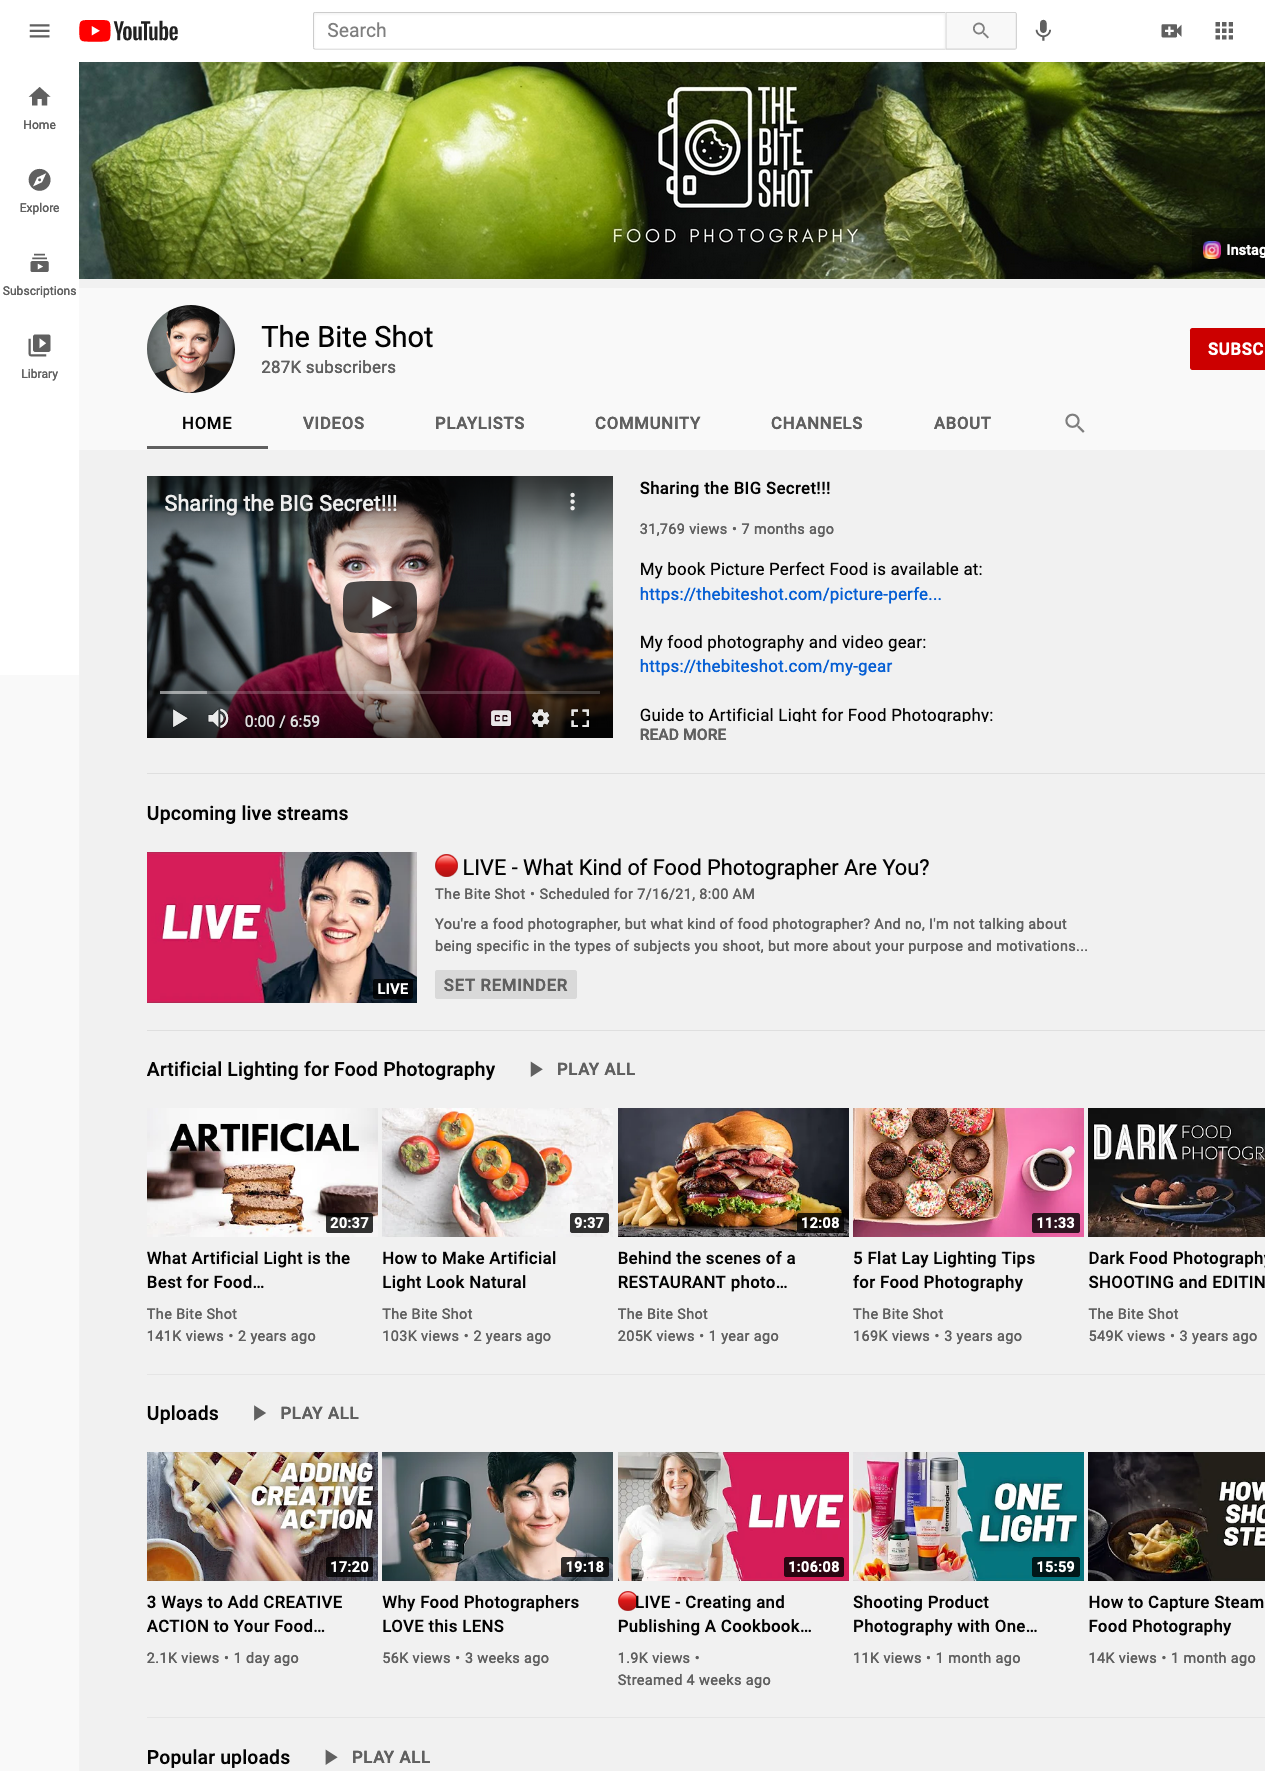Search within the channel via magnifier
The height and width of the screenshot is (1771, 1265).
point(1075,423)
